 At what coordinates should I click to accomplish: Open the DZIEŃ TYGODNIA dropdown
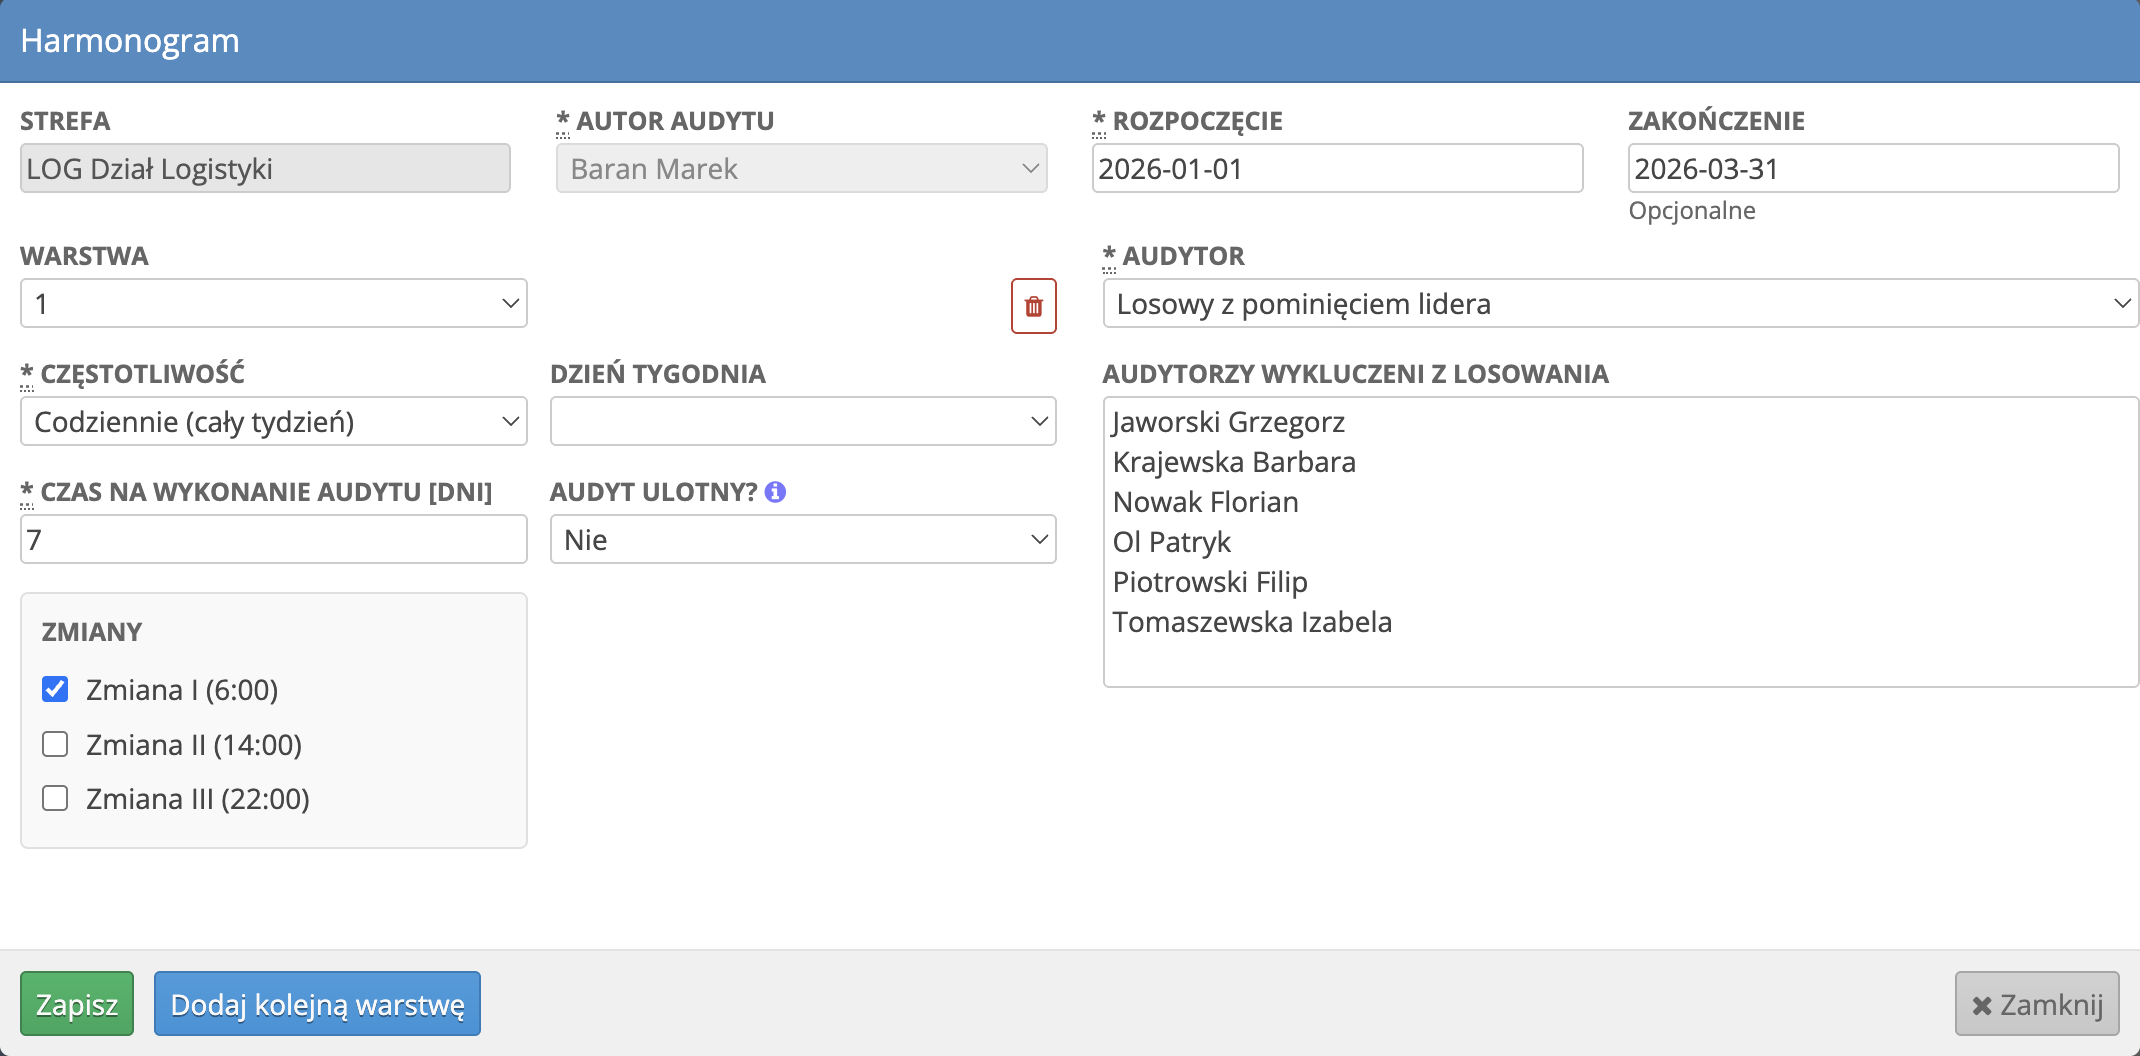[x=801, y=421]
